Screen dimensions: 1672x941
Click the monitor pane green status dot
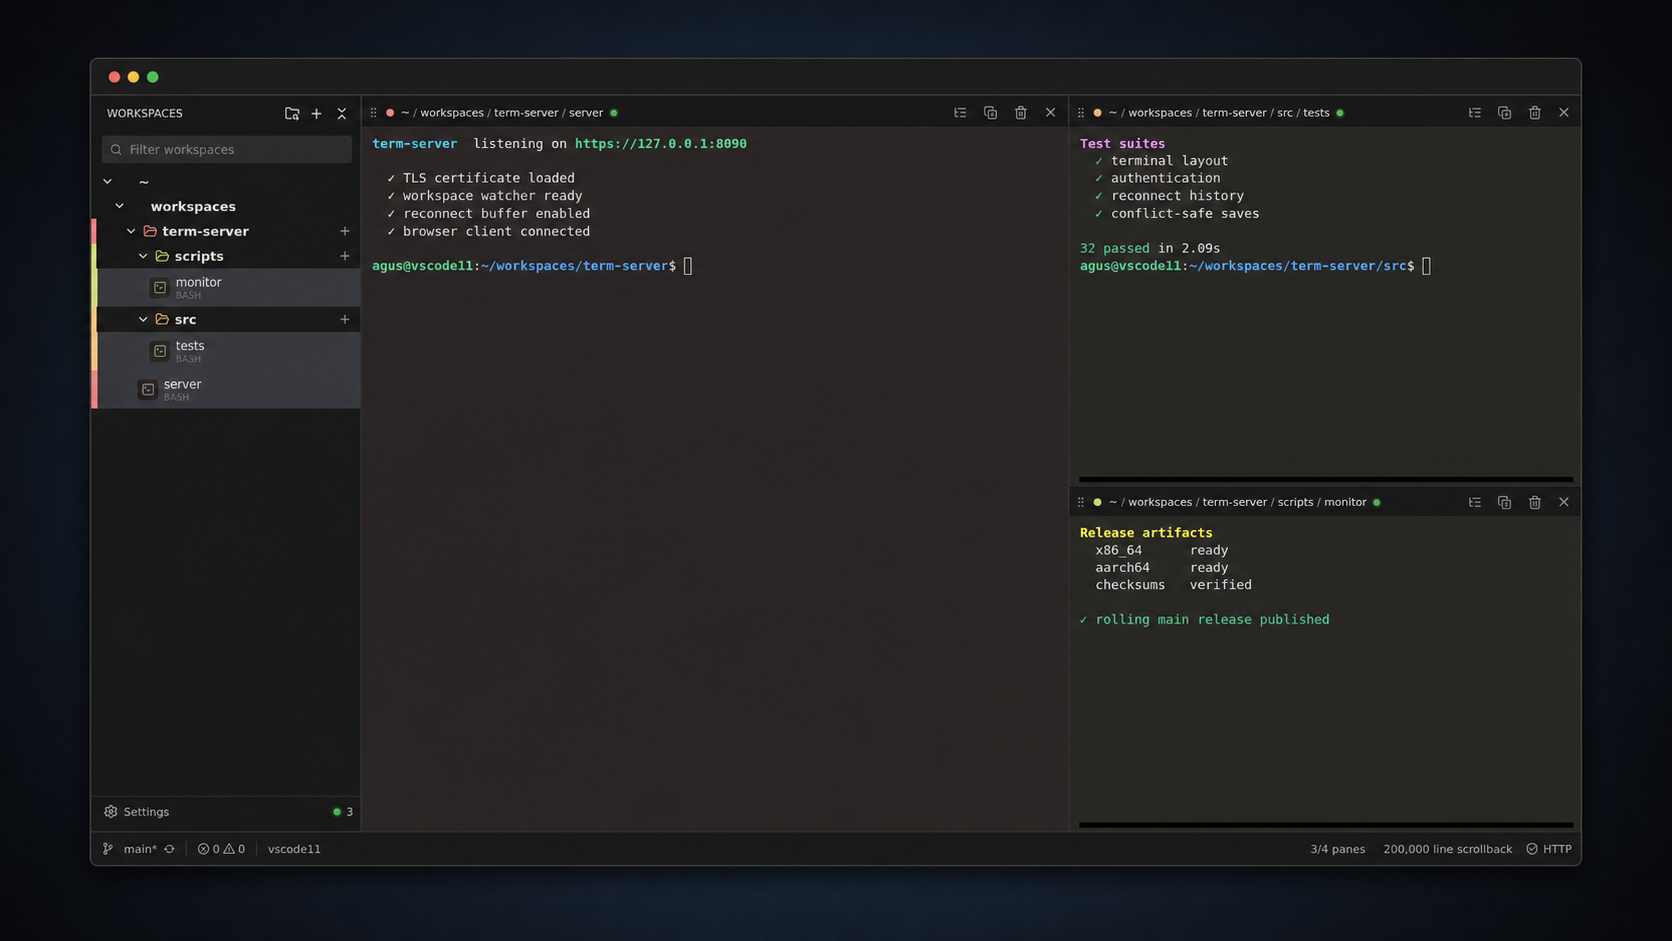(x=1377, y=503)
